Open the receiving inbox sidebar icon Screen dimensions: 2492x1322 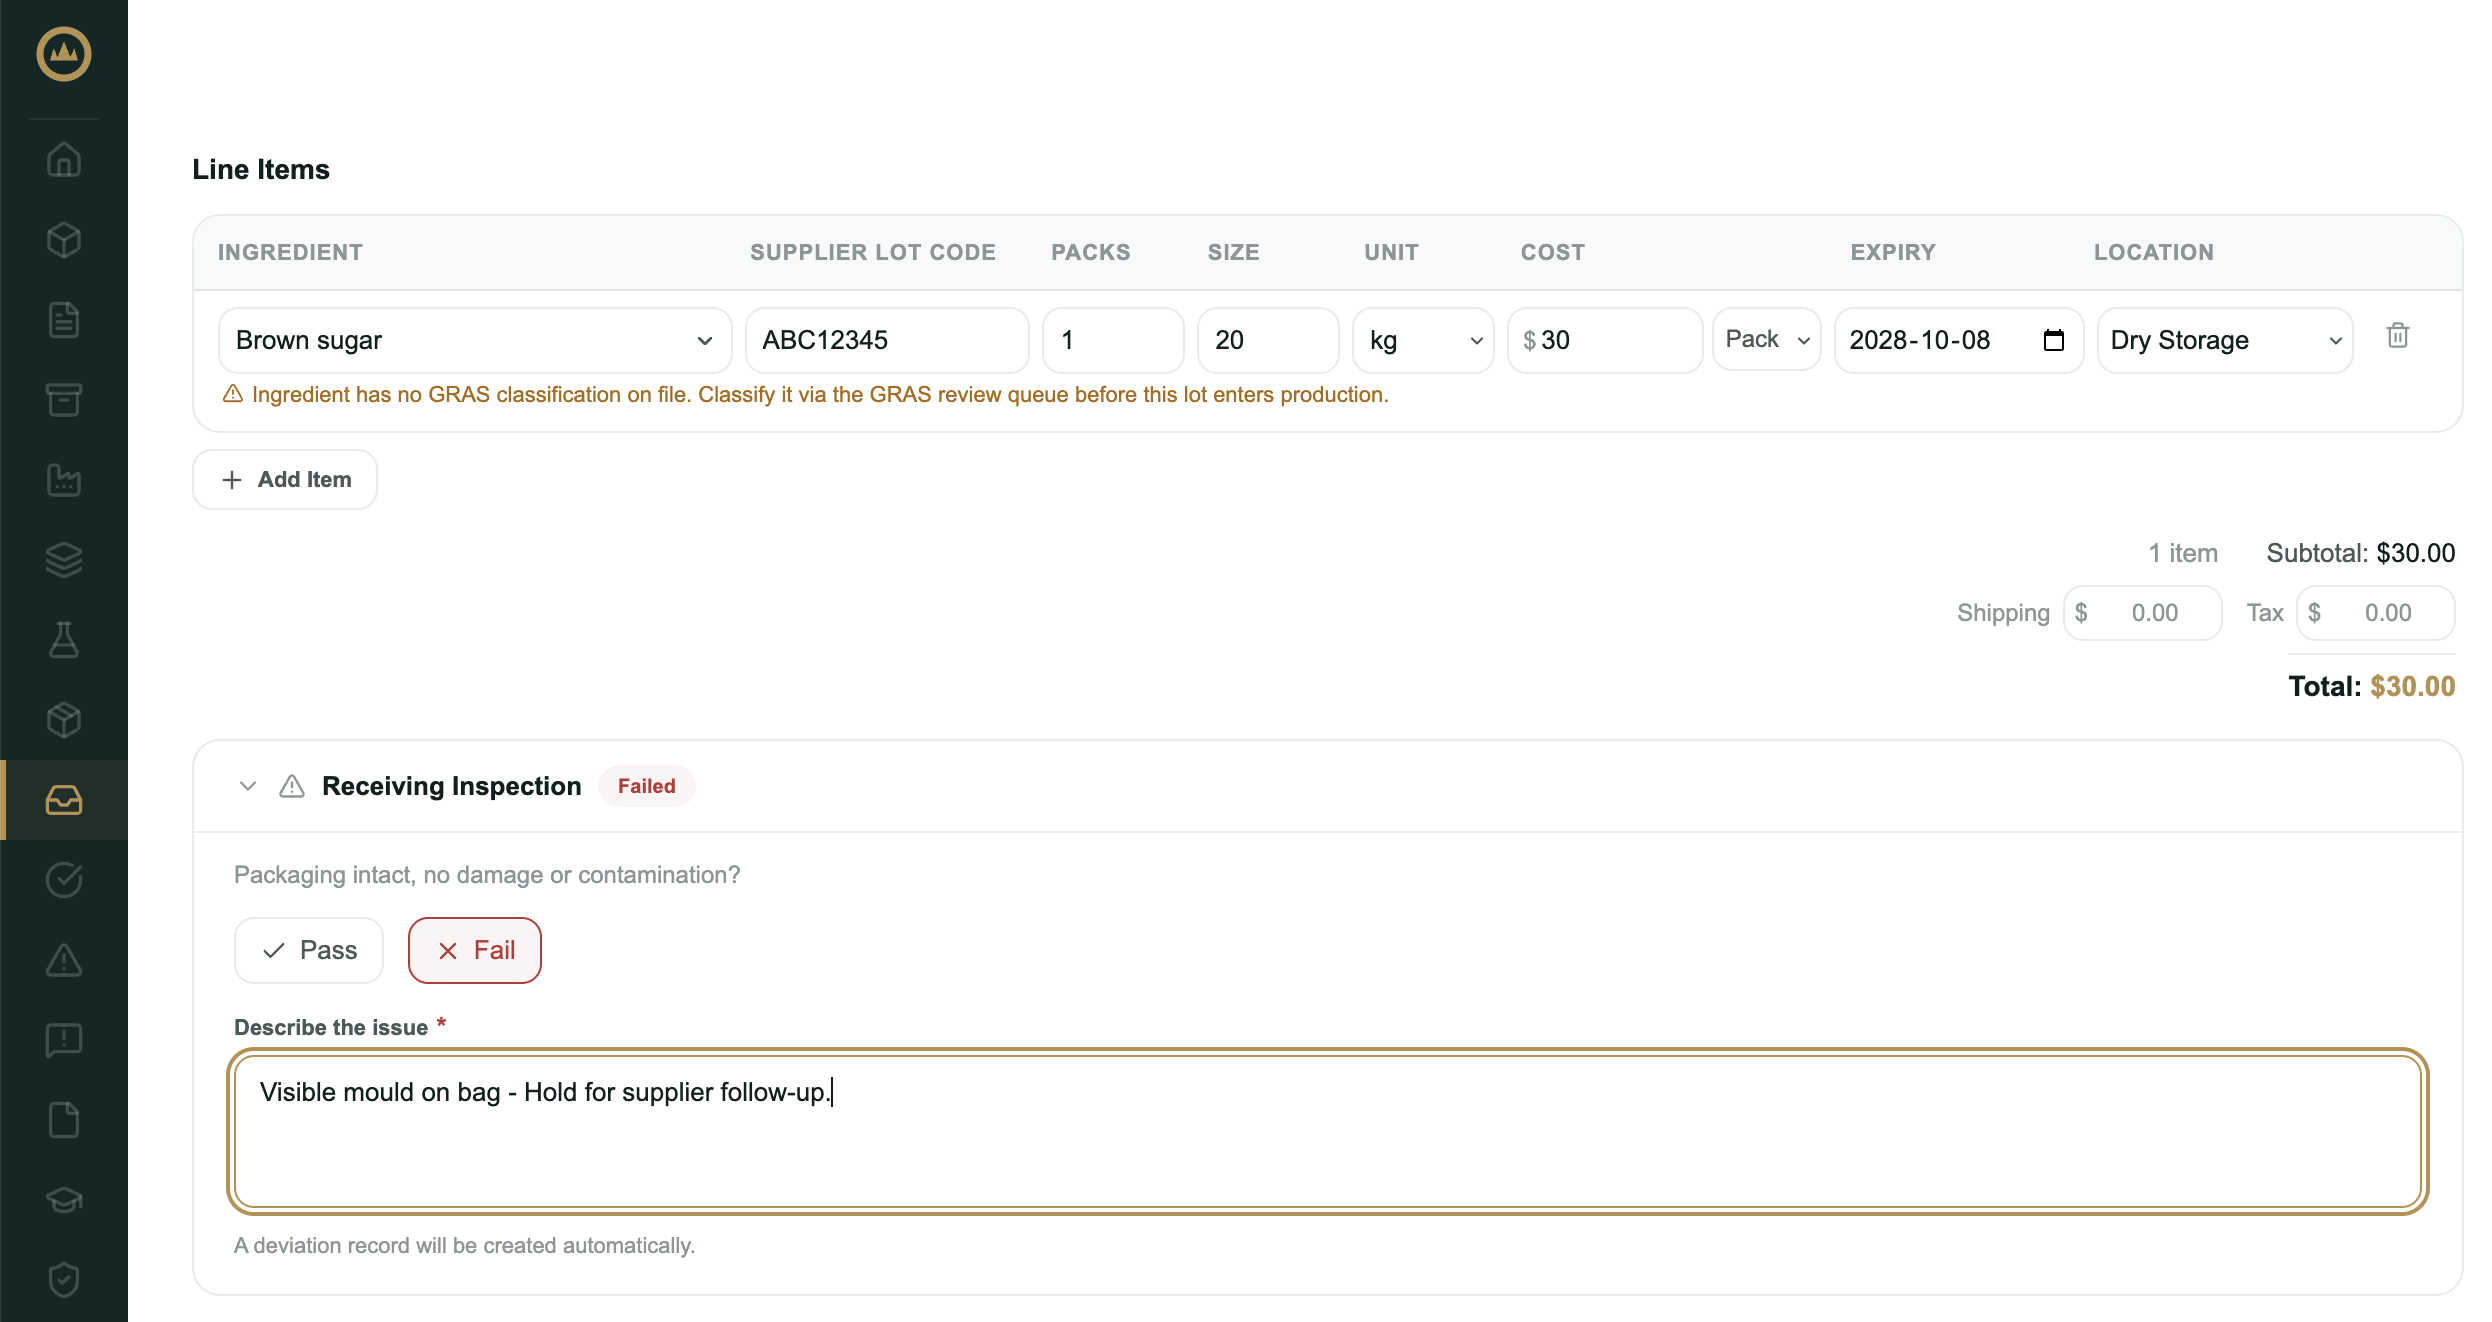click(64, 800)
